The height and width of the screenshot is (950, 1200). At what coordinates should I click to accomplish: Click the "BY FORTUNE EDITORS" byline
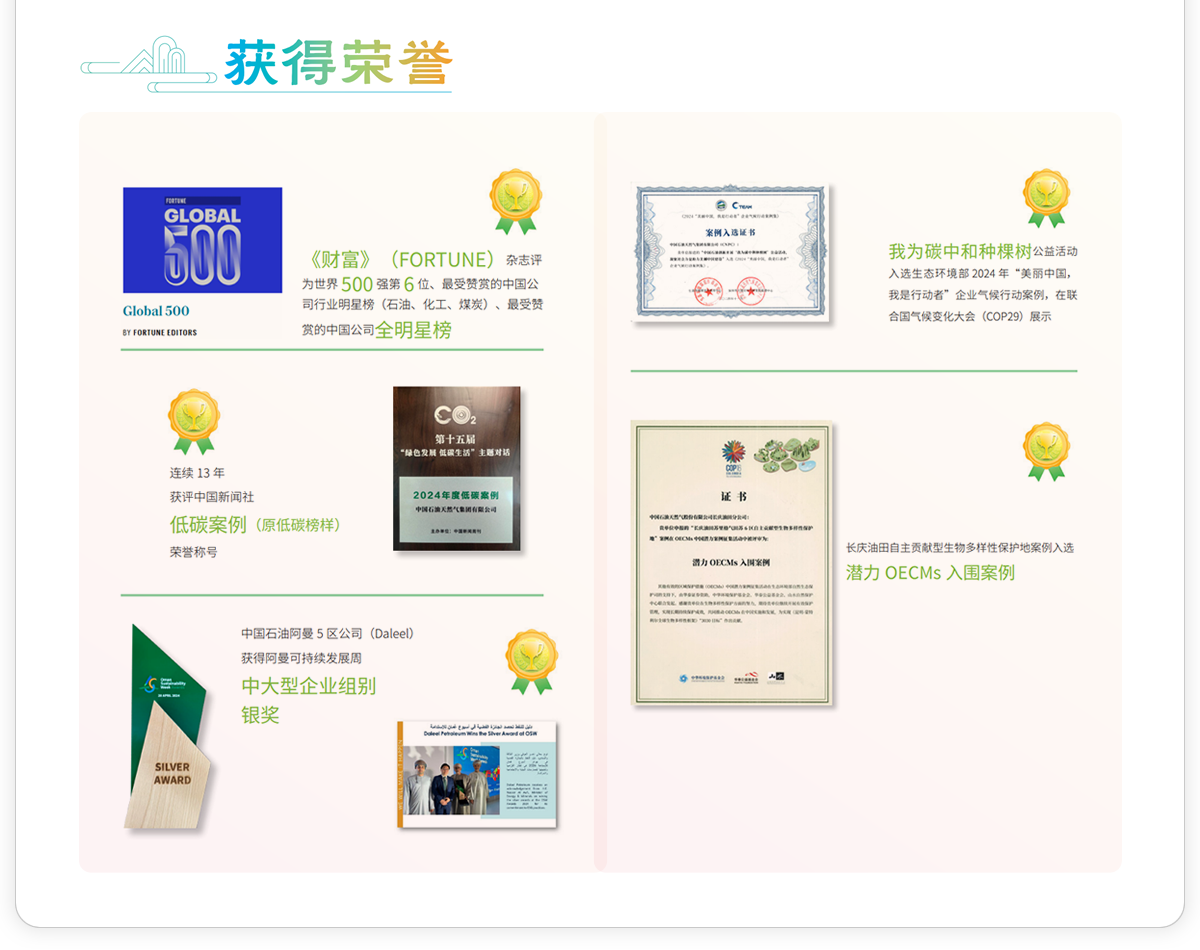[160, 332]
